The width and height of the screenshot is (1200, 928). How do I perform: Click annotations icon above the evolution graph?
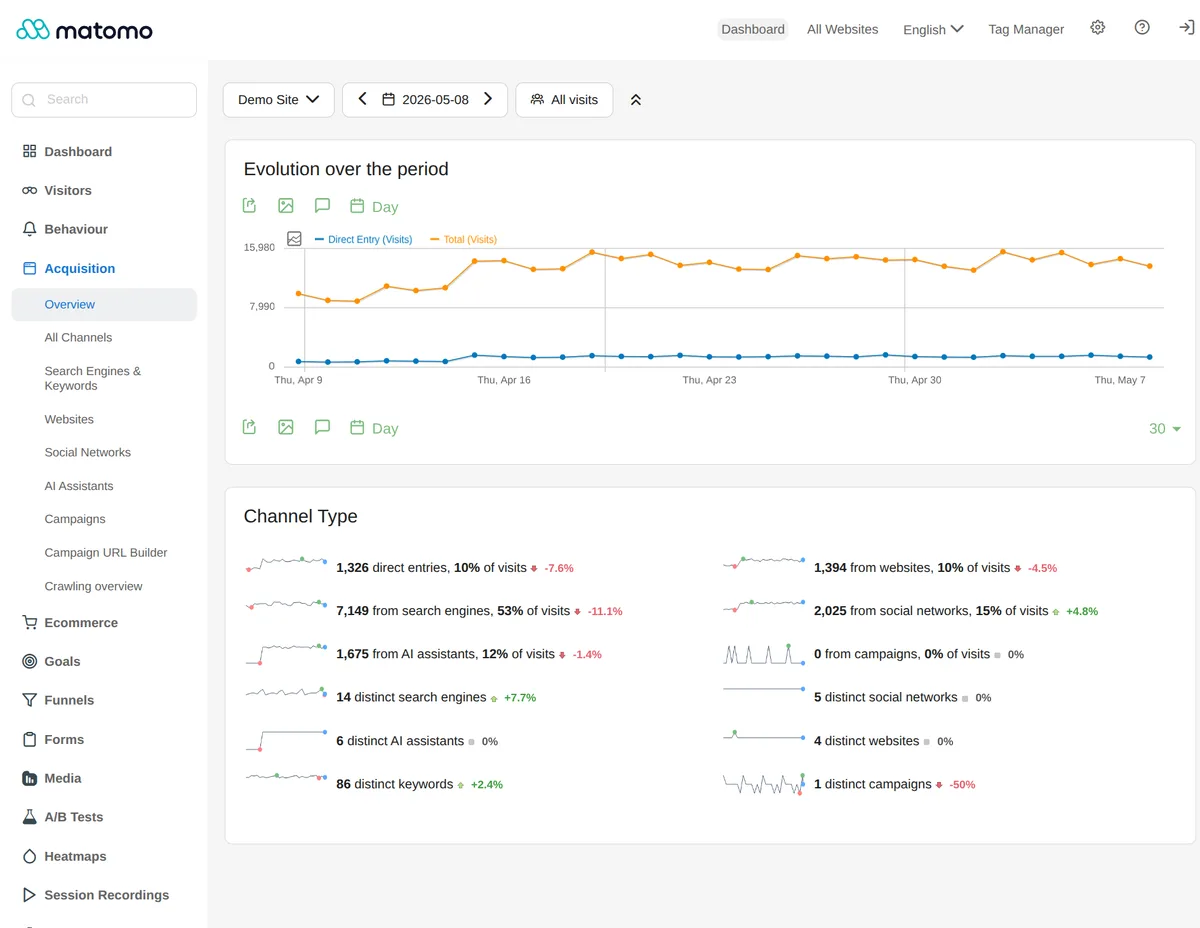coord(322,206)
